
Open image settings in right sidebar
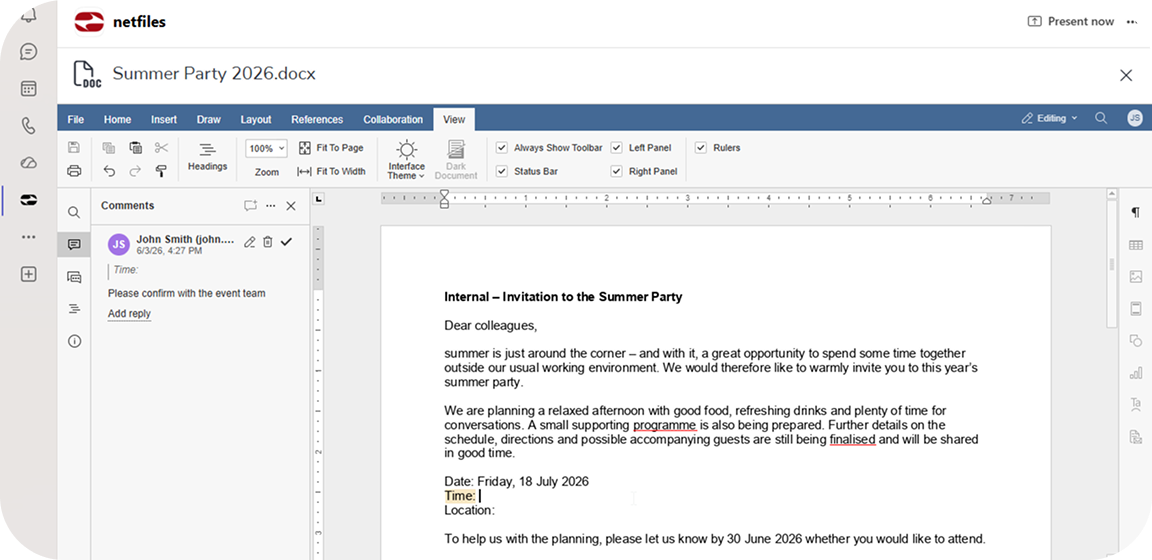[1136, 277]
